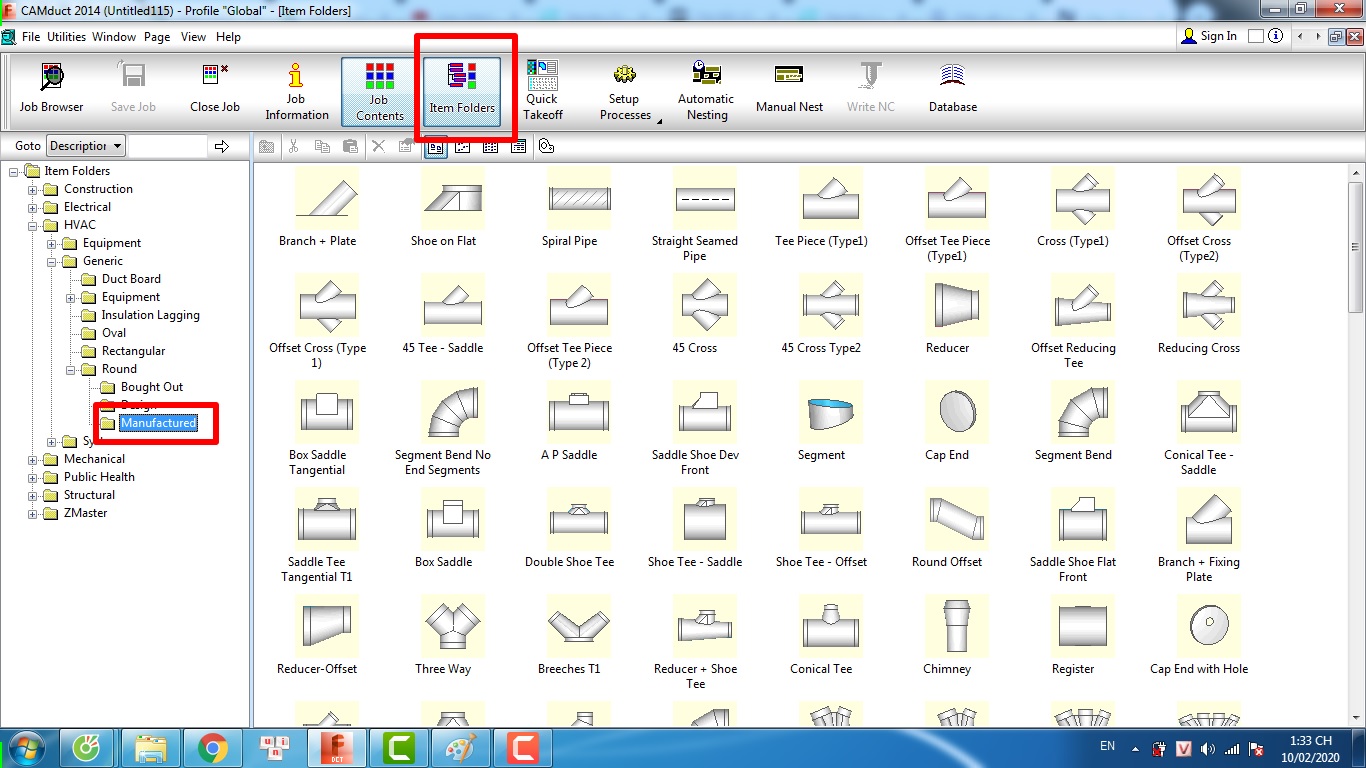Collapse the HVAC folder tree
1366x768 pixels.
tap(33, 226)
